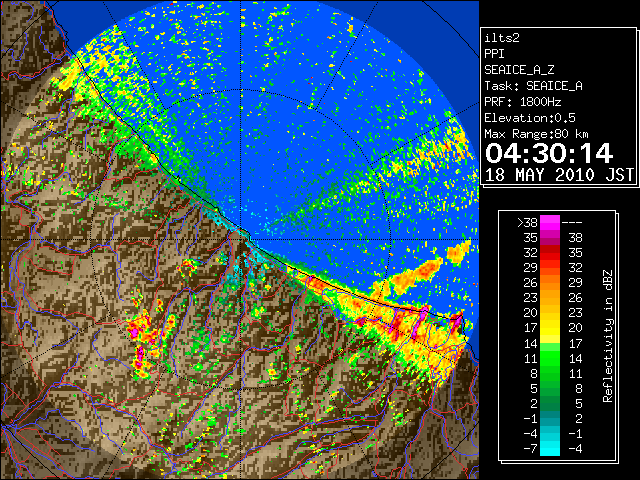Click the 'SEAICE_A_Z' product name
Viewport: 640px width, 480px height.
(519, 70)
